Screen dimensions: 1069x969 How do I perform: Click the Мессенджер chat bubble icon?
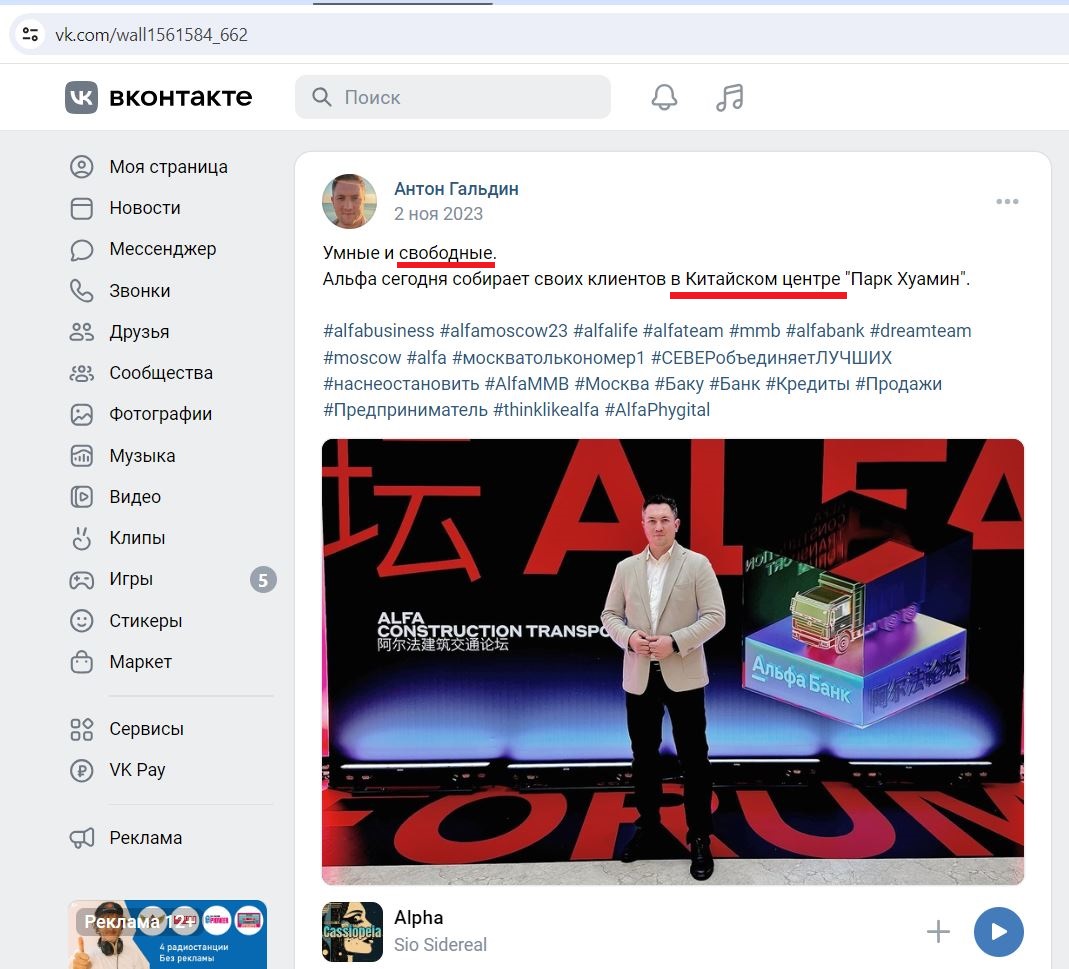tap(82, 250)
